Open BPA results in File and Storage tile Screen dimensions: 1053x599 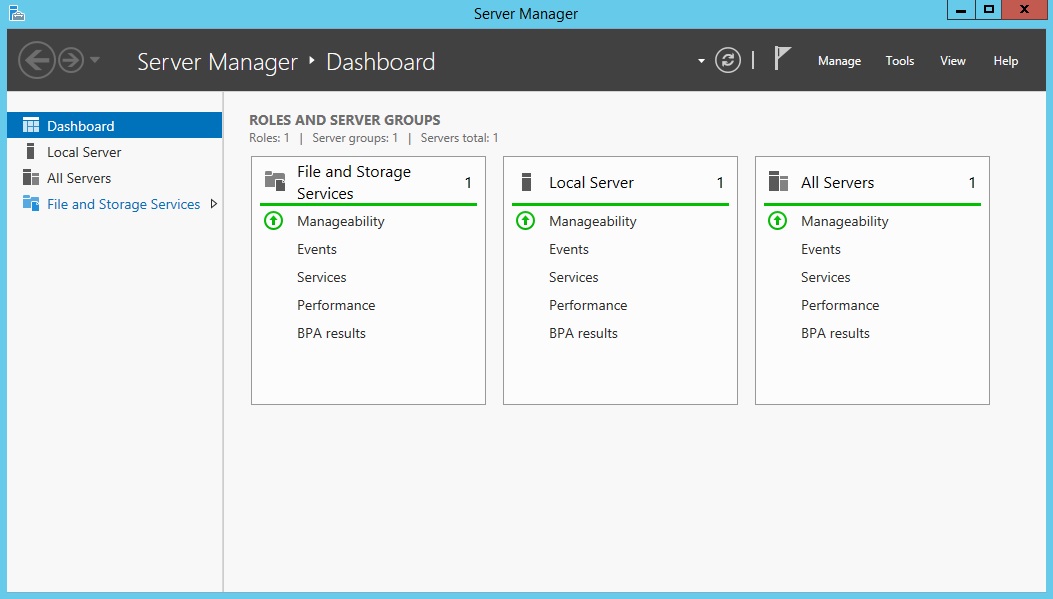[331, 333]
